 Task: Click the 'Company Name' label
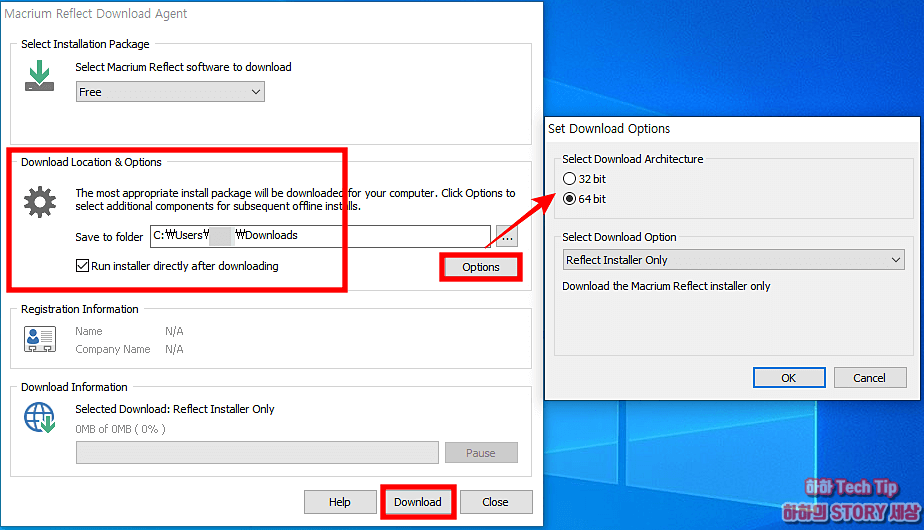(x=113, y=350)
